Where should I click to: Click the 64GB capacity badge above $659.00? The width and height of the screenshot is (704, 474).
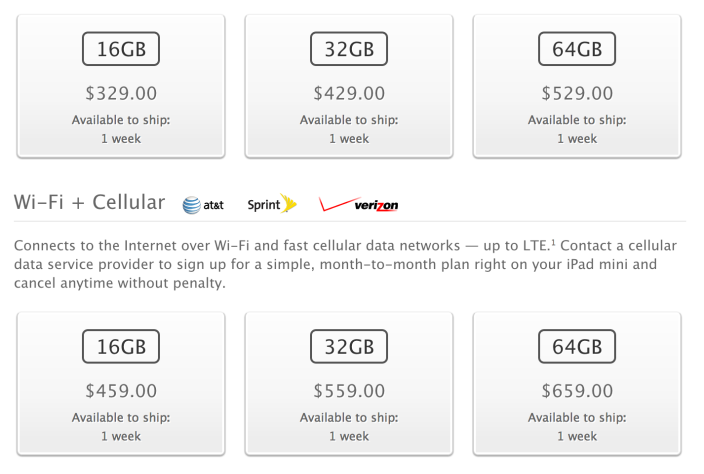pyautogui.click(x=577, y=347)
